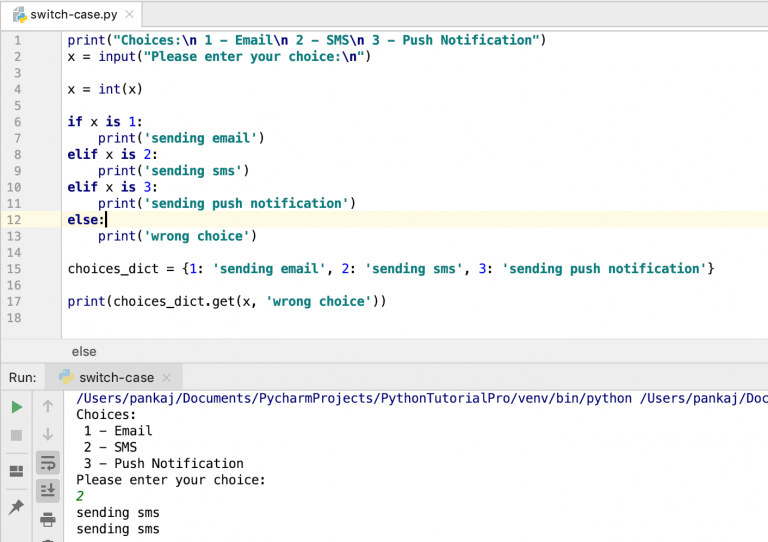Viewport: 768px width, 542px height.
Task: Click the code 'x = int(x)'
Action: coord(105,89)
